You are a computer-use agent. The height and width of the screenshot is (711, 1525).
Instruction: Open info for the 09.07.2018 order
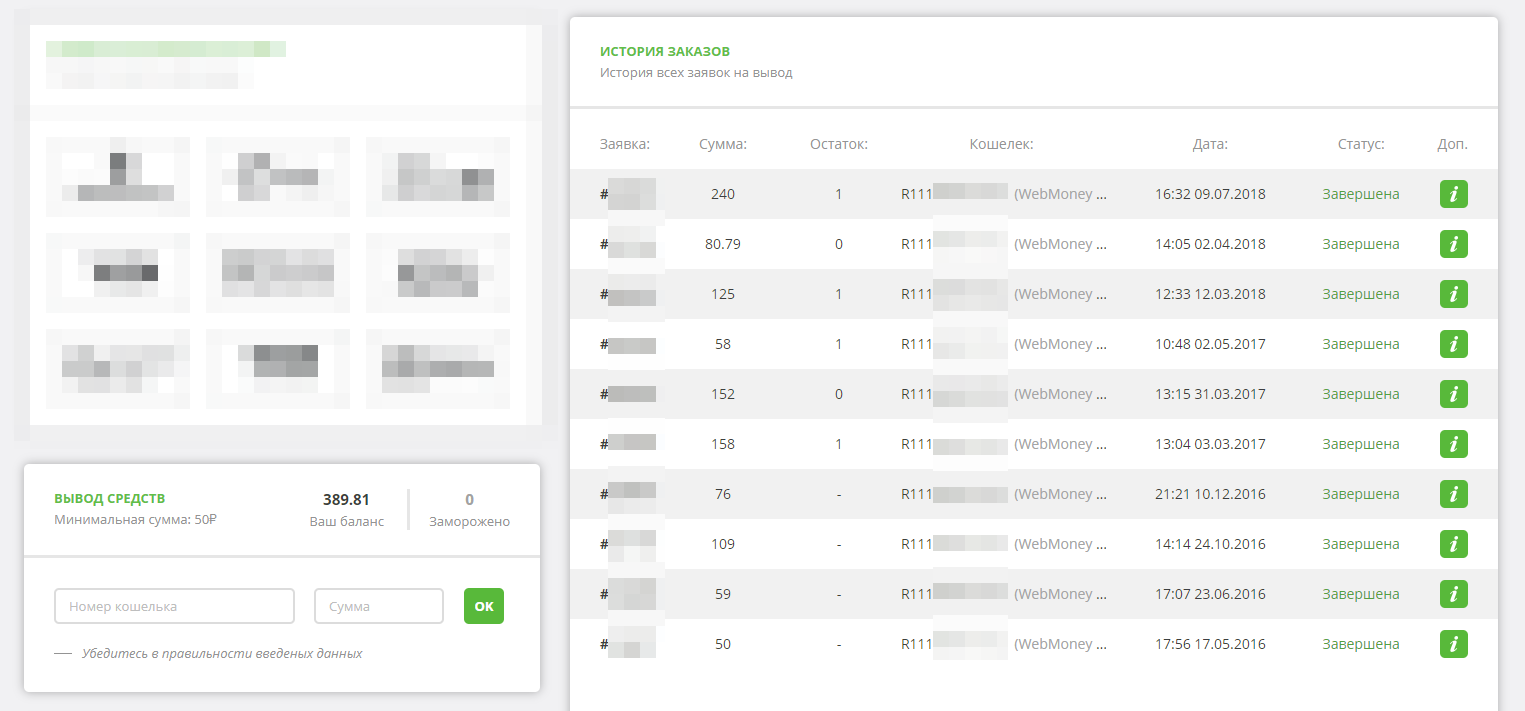(x=1453, y=194)
